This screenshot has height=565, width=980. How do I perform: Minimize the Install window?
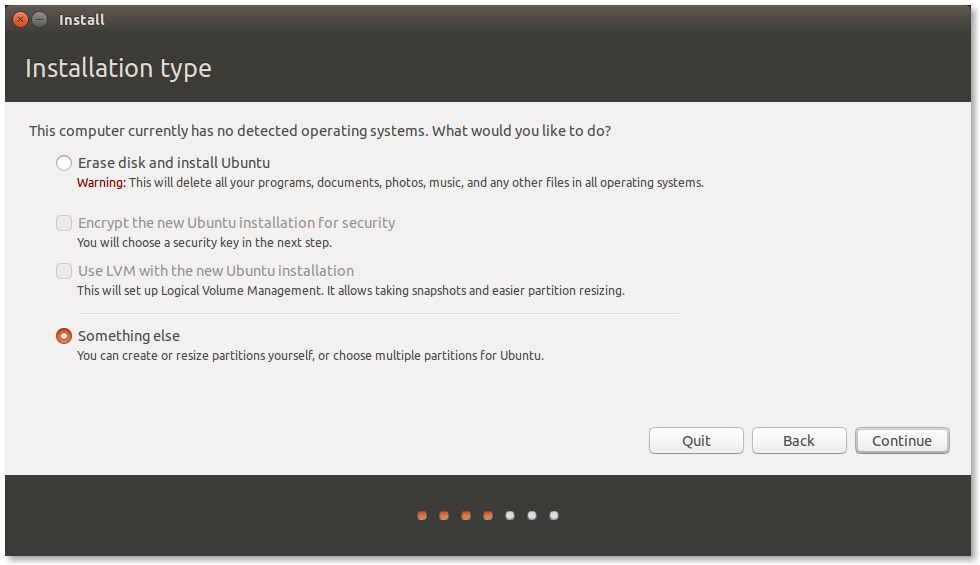[39, 20]
